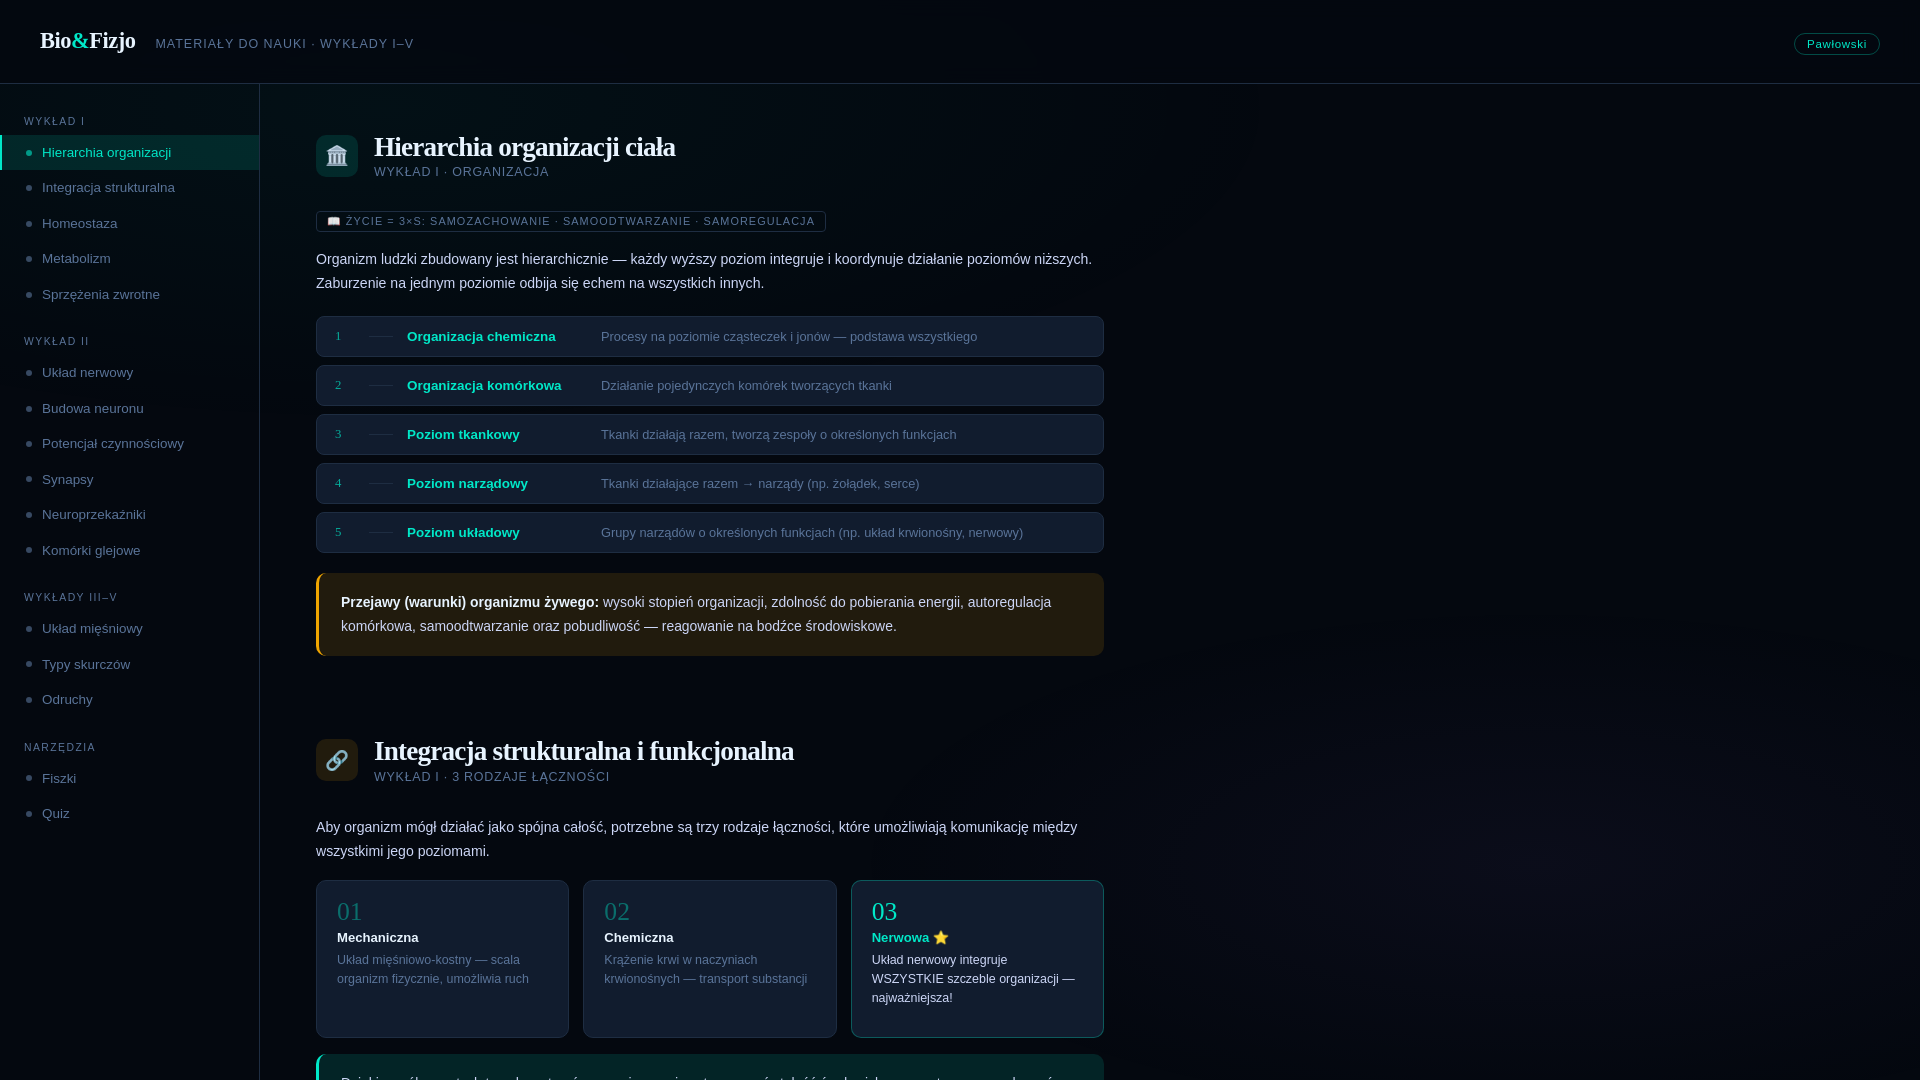Go to Integracja strukturalna section

coord(130,188)
